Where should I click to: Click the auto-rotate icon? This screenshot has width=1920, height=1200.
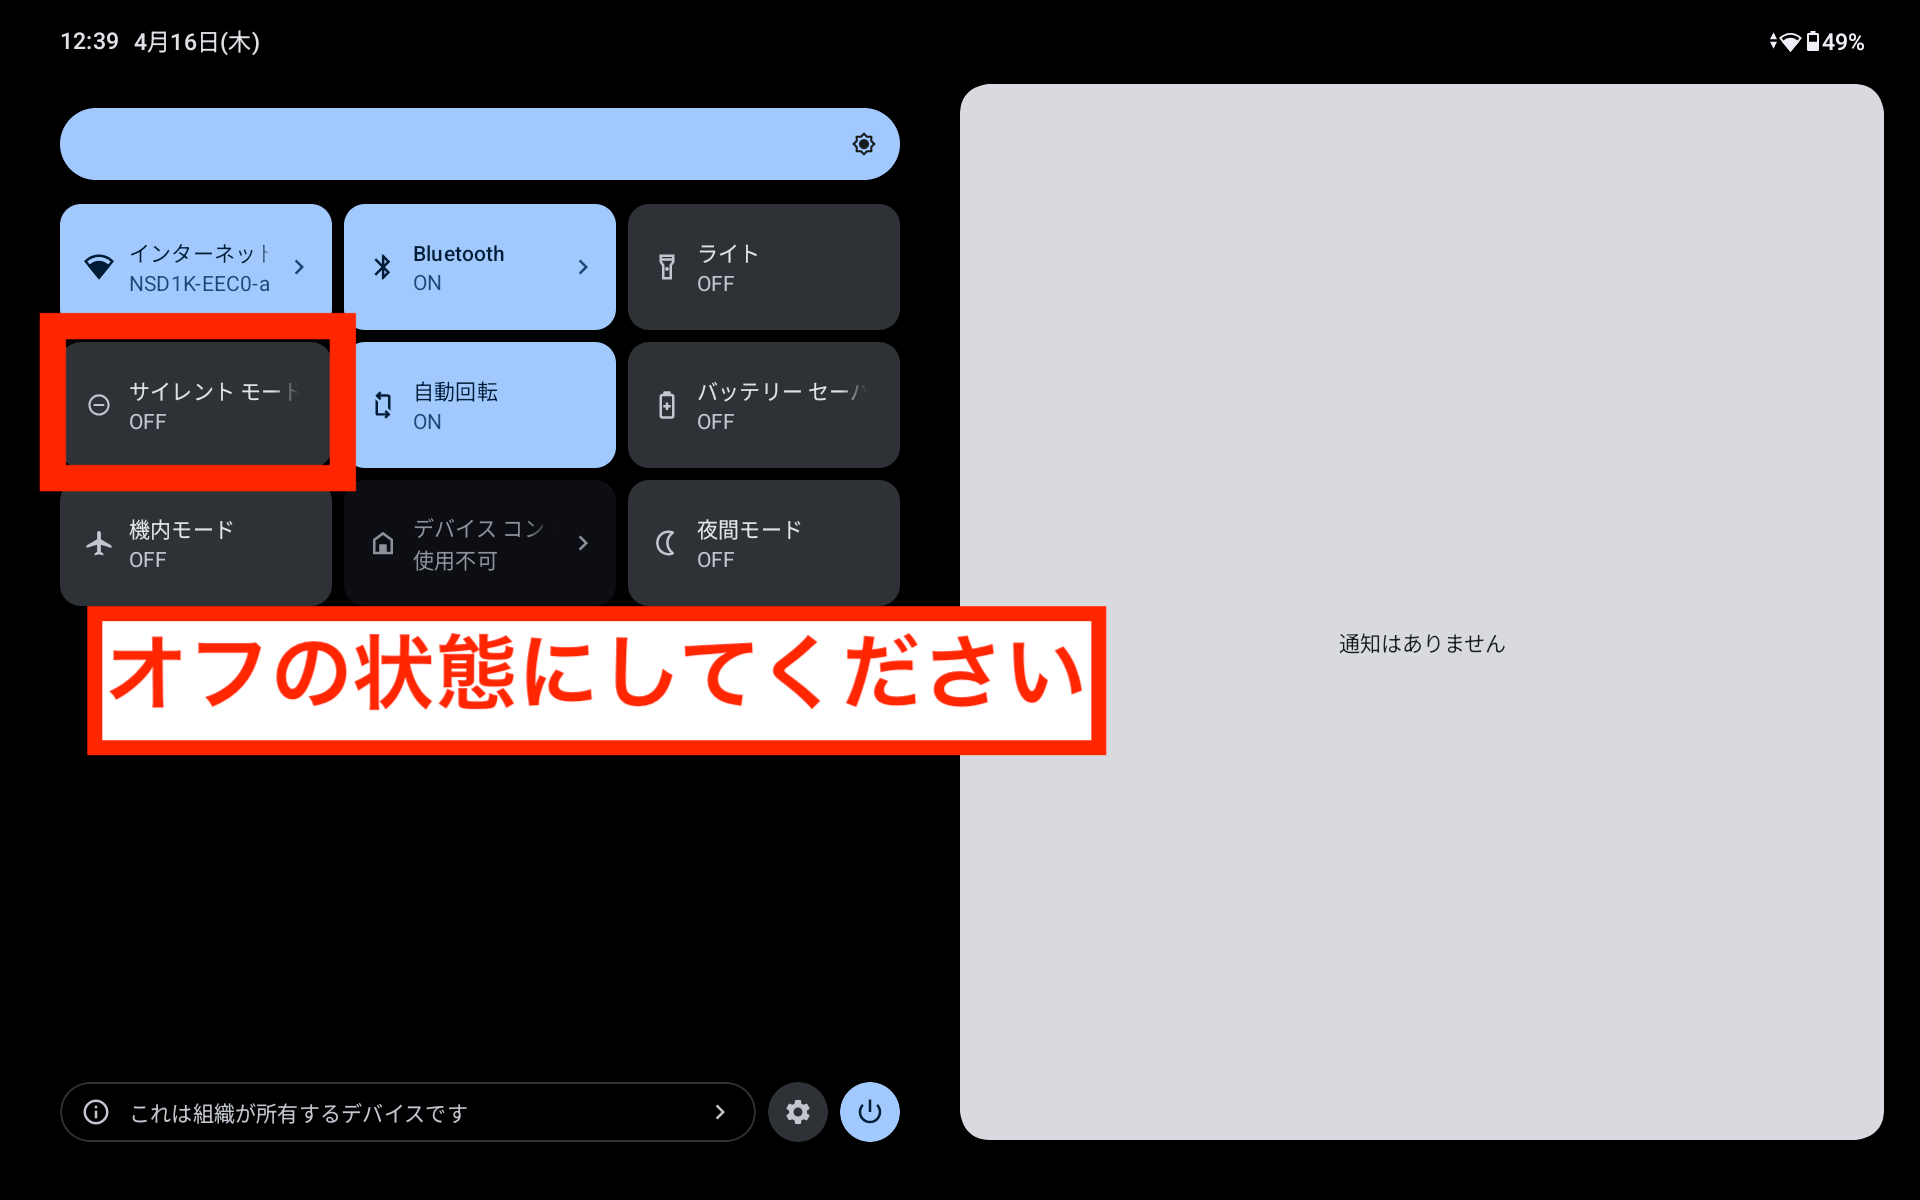click(x=383, y=405)
